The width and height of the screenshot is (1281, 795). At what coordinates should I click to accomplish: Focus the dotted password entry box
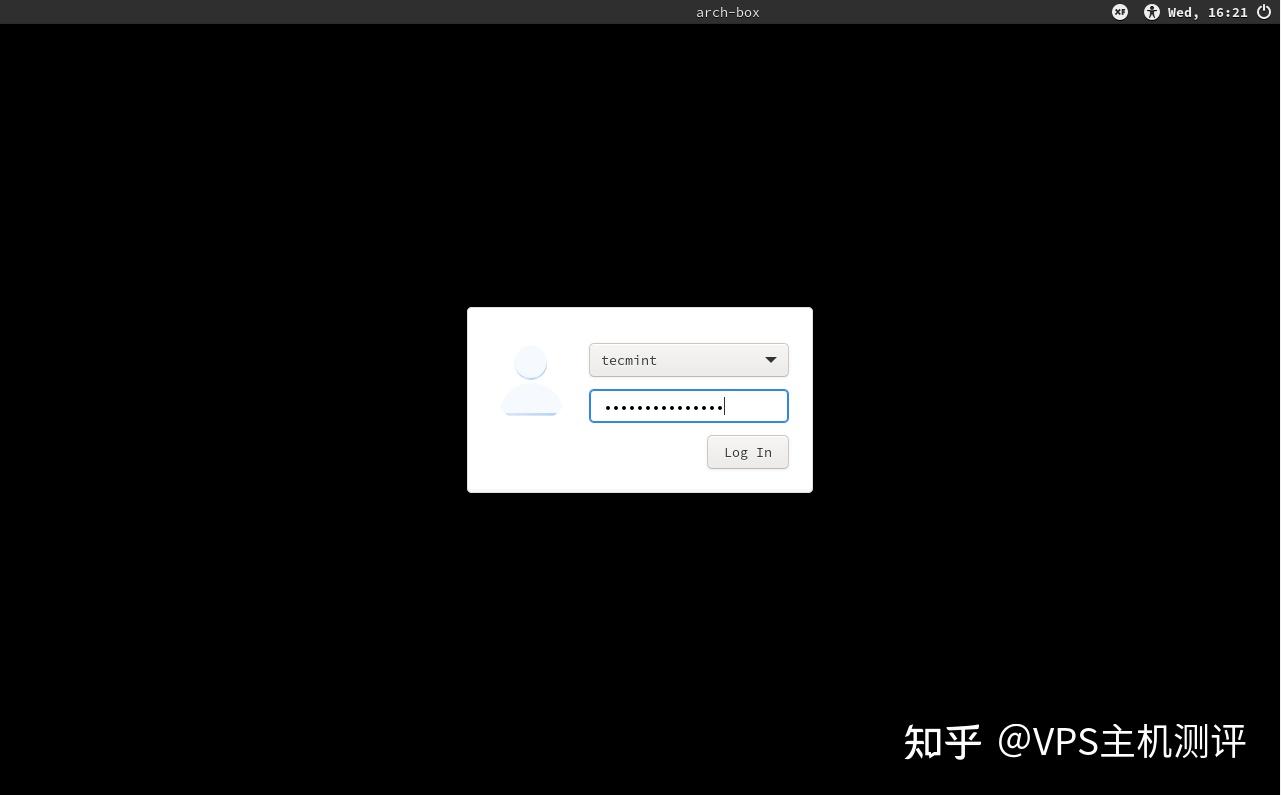(688, 405)
